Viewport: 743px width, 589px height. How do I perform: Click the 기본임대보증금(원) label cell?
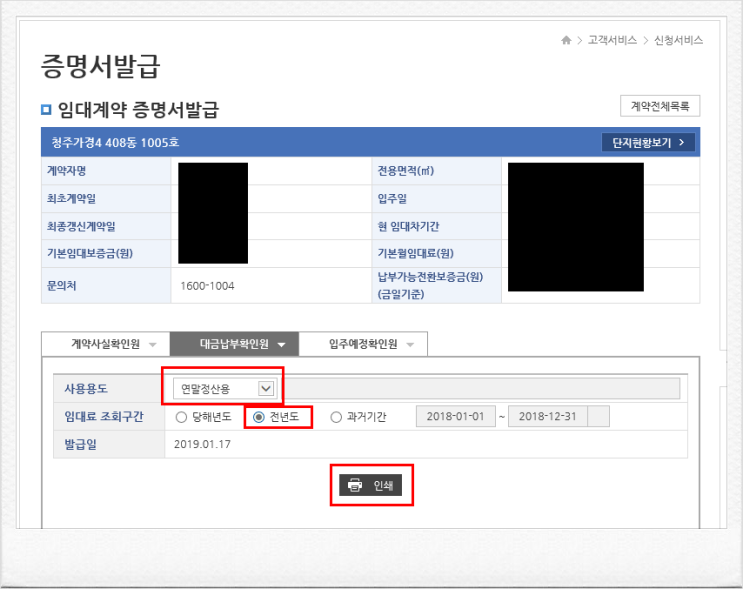tap(106, 254)
